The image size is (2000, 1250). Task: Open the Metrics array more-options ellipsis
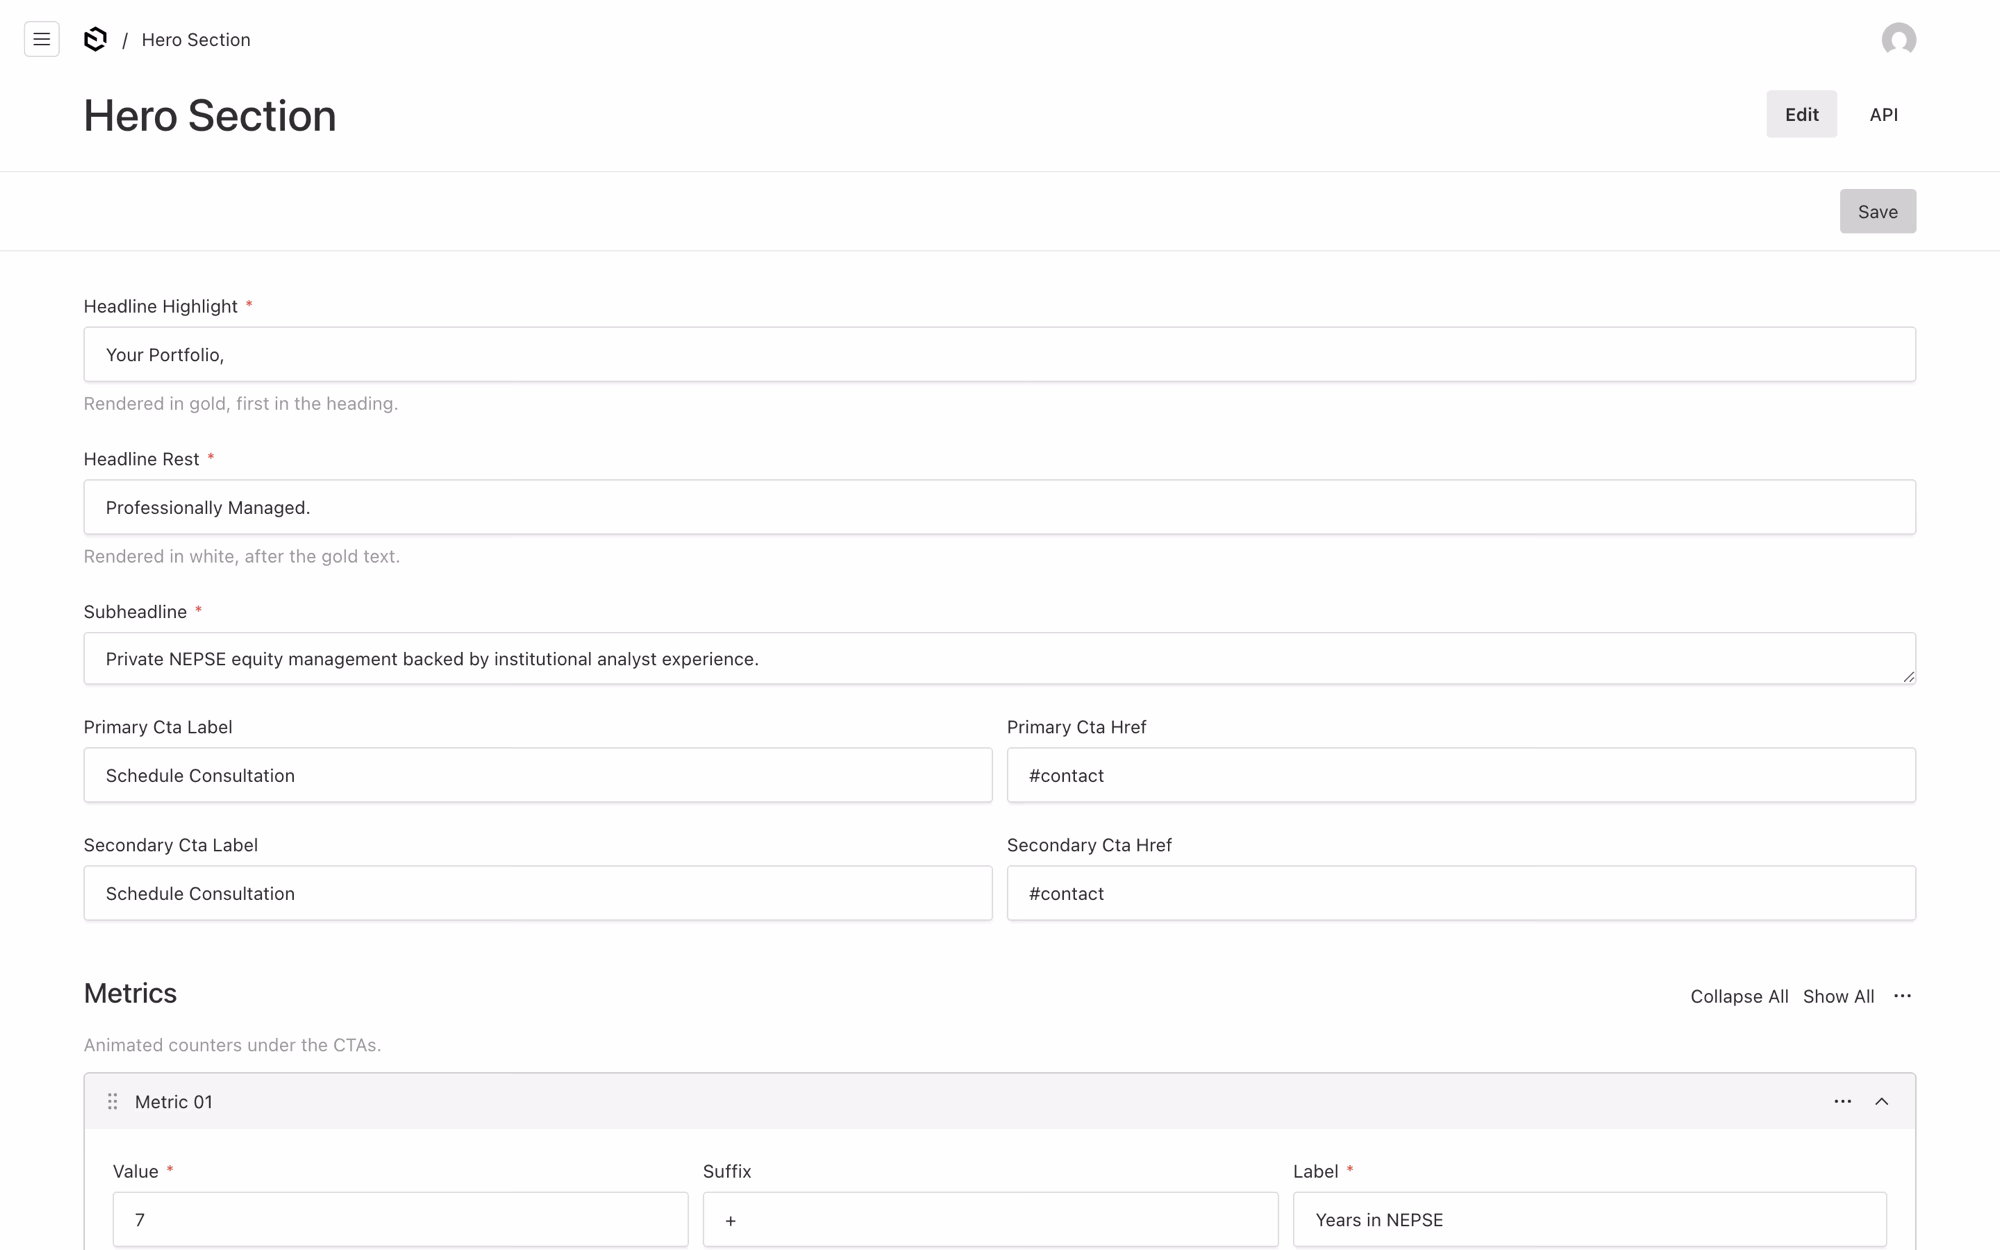pyautogui.click(x=1902, y=996)
